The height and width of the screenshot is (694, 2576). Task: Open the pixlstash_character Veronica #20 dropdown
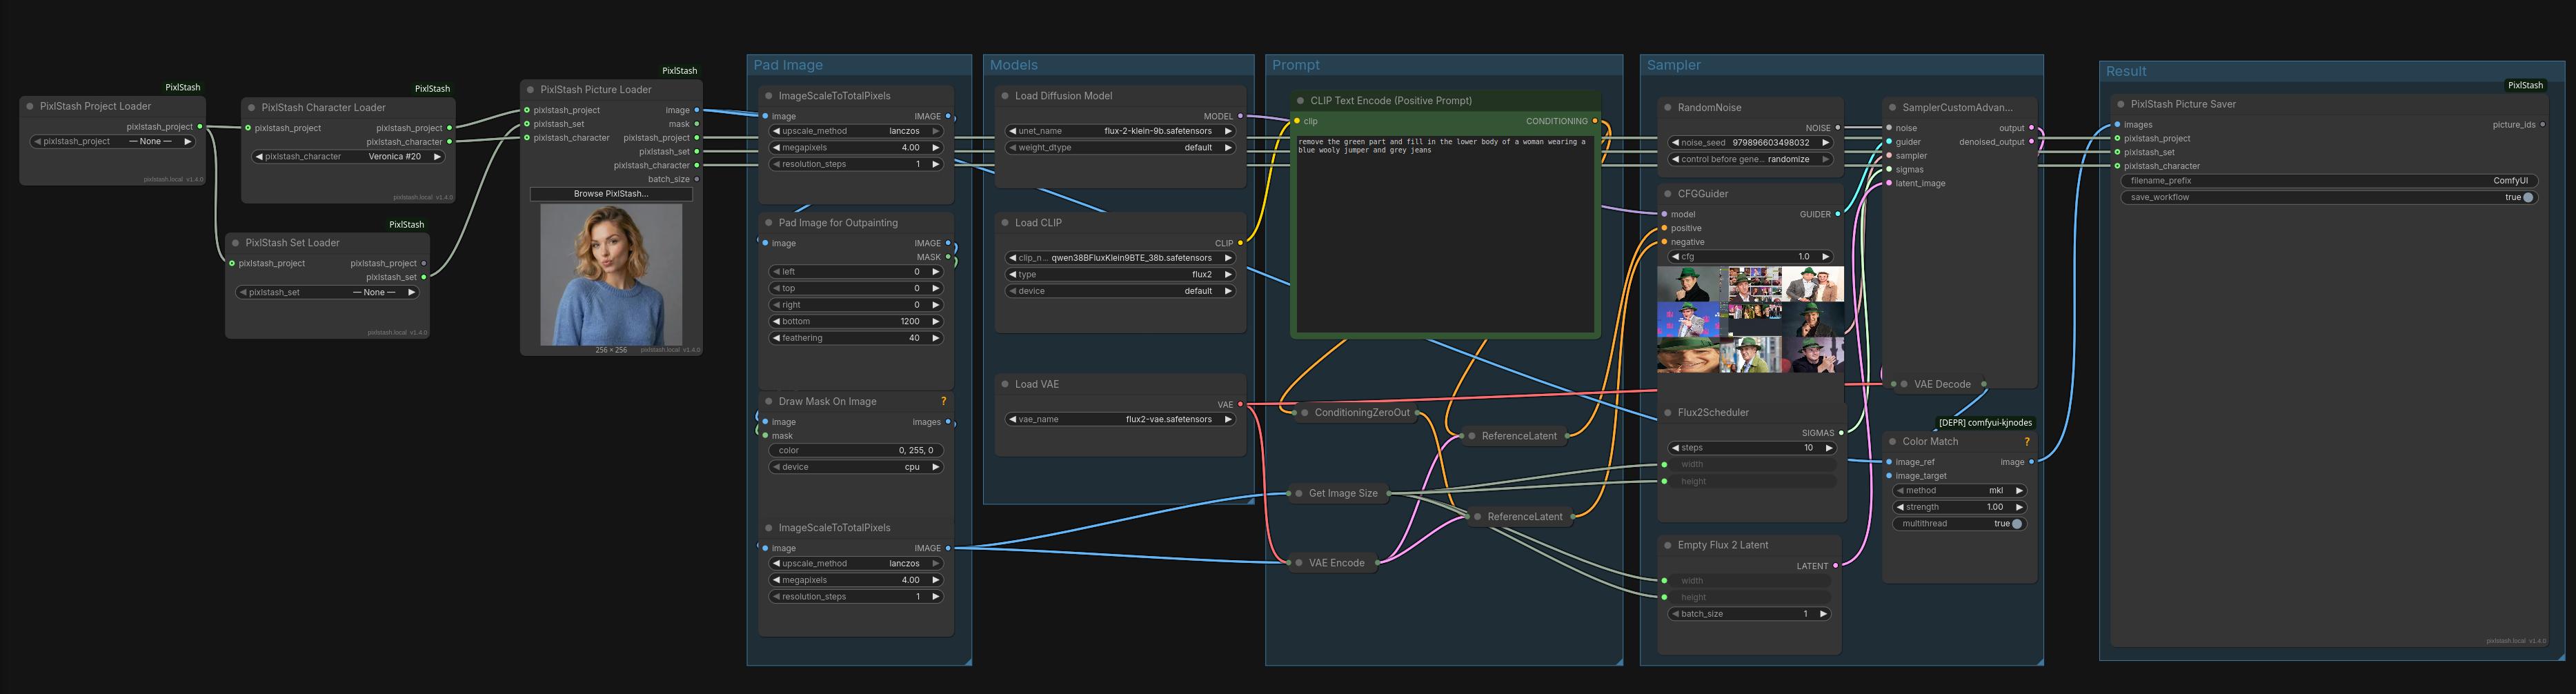(x=348, y=156)
